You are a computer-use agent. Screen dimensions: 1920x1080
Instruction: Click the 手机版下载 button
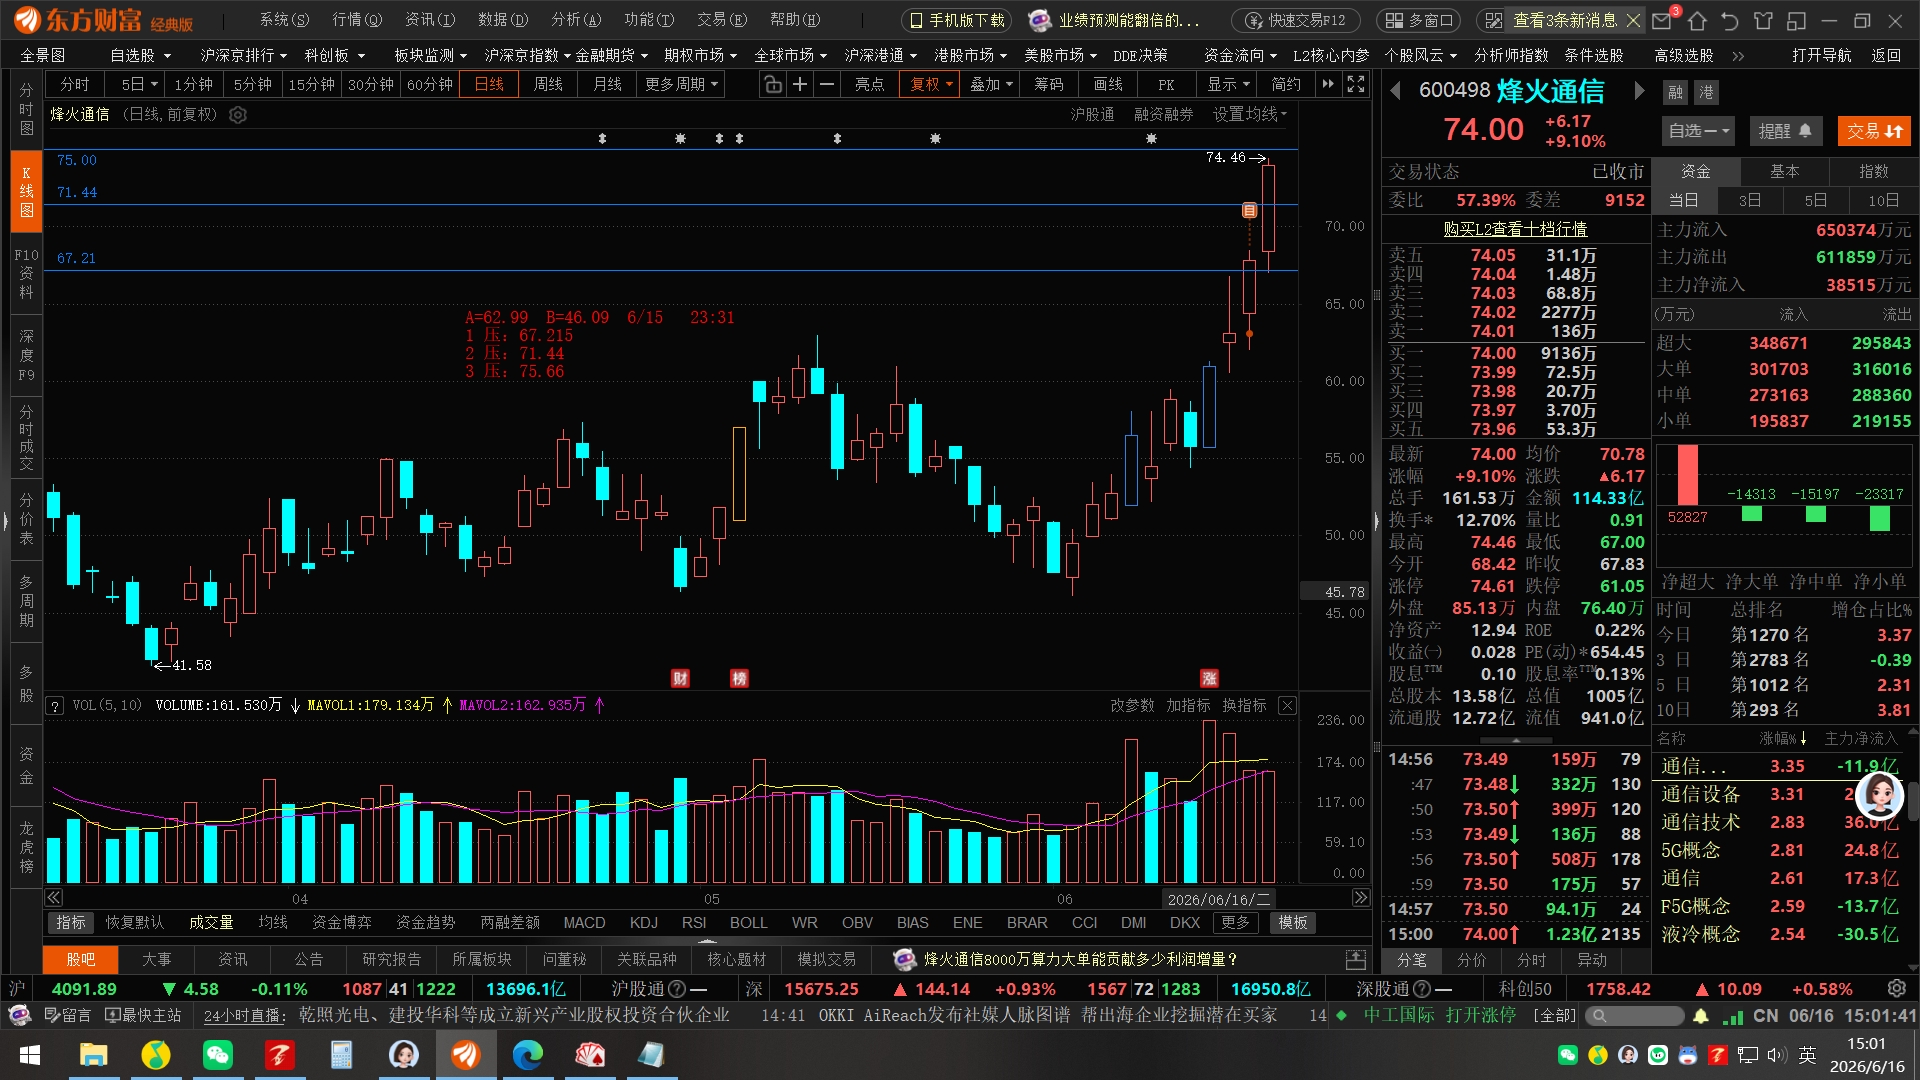pyautogui.click(x=957, y=20)
